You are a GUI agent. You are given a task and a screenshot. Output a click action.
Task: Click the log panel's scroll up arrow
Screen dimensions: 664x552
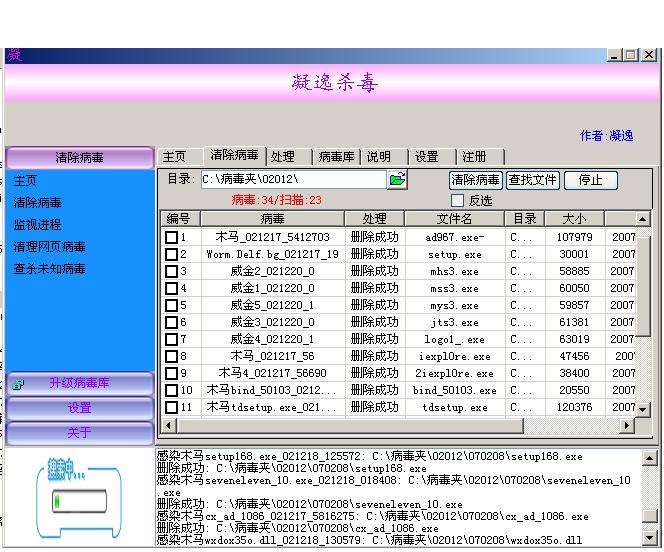click(650, 458)
